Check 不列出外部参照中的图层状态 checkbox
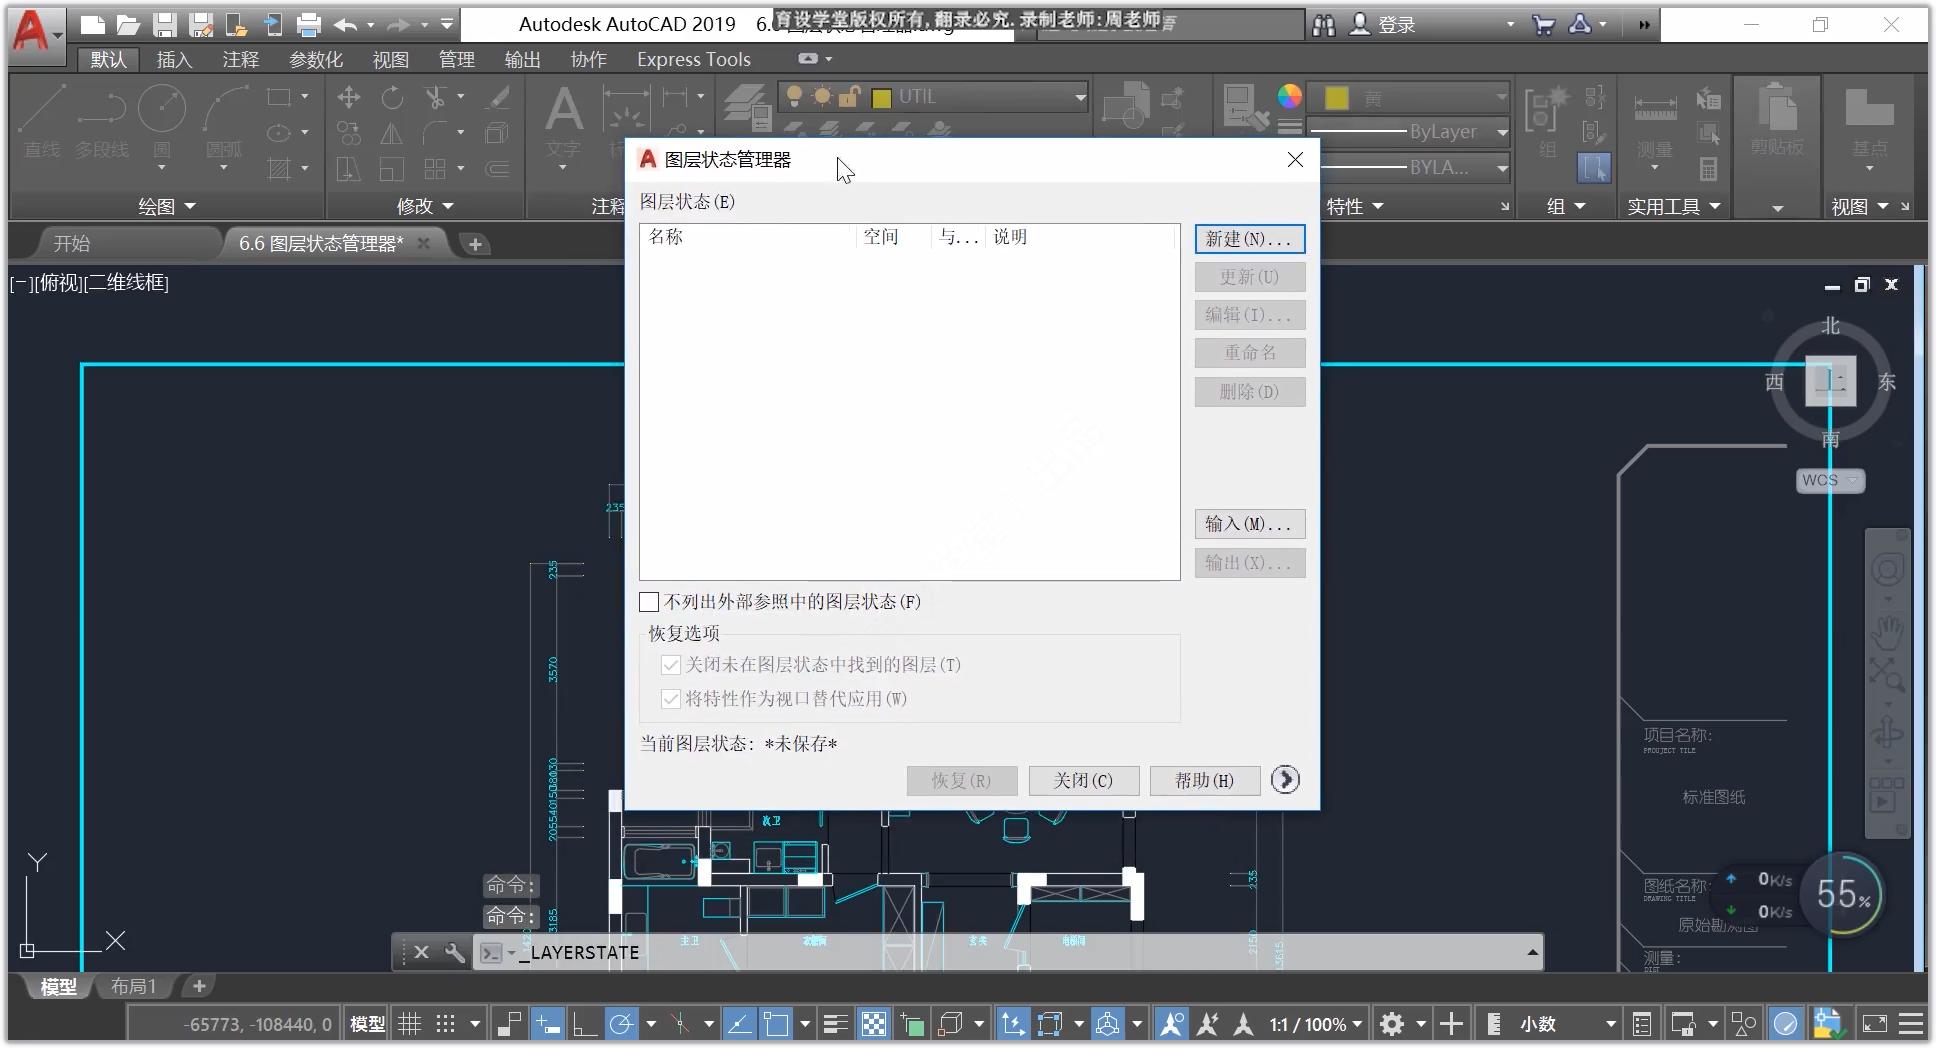This screenshot has height=1048, width=1936. click(x=649, y=602)
